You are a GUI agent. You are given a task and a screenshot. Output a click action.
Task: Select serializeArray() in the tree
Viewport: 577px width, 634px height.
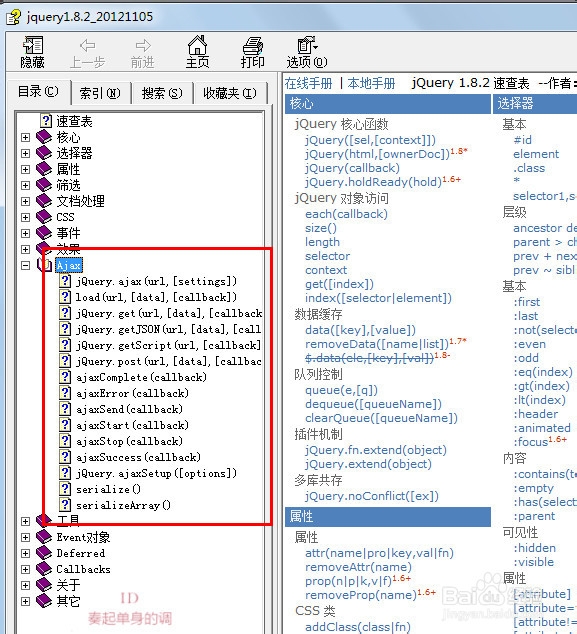pos(123,505)
